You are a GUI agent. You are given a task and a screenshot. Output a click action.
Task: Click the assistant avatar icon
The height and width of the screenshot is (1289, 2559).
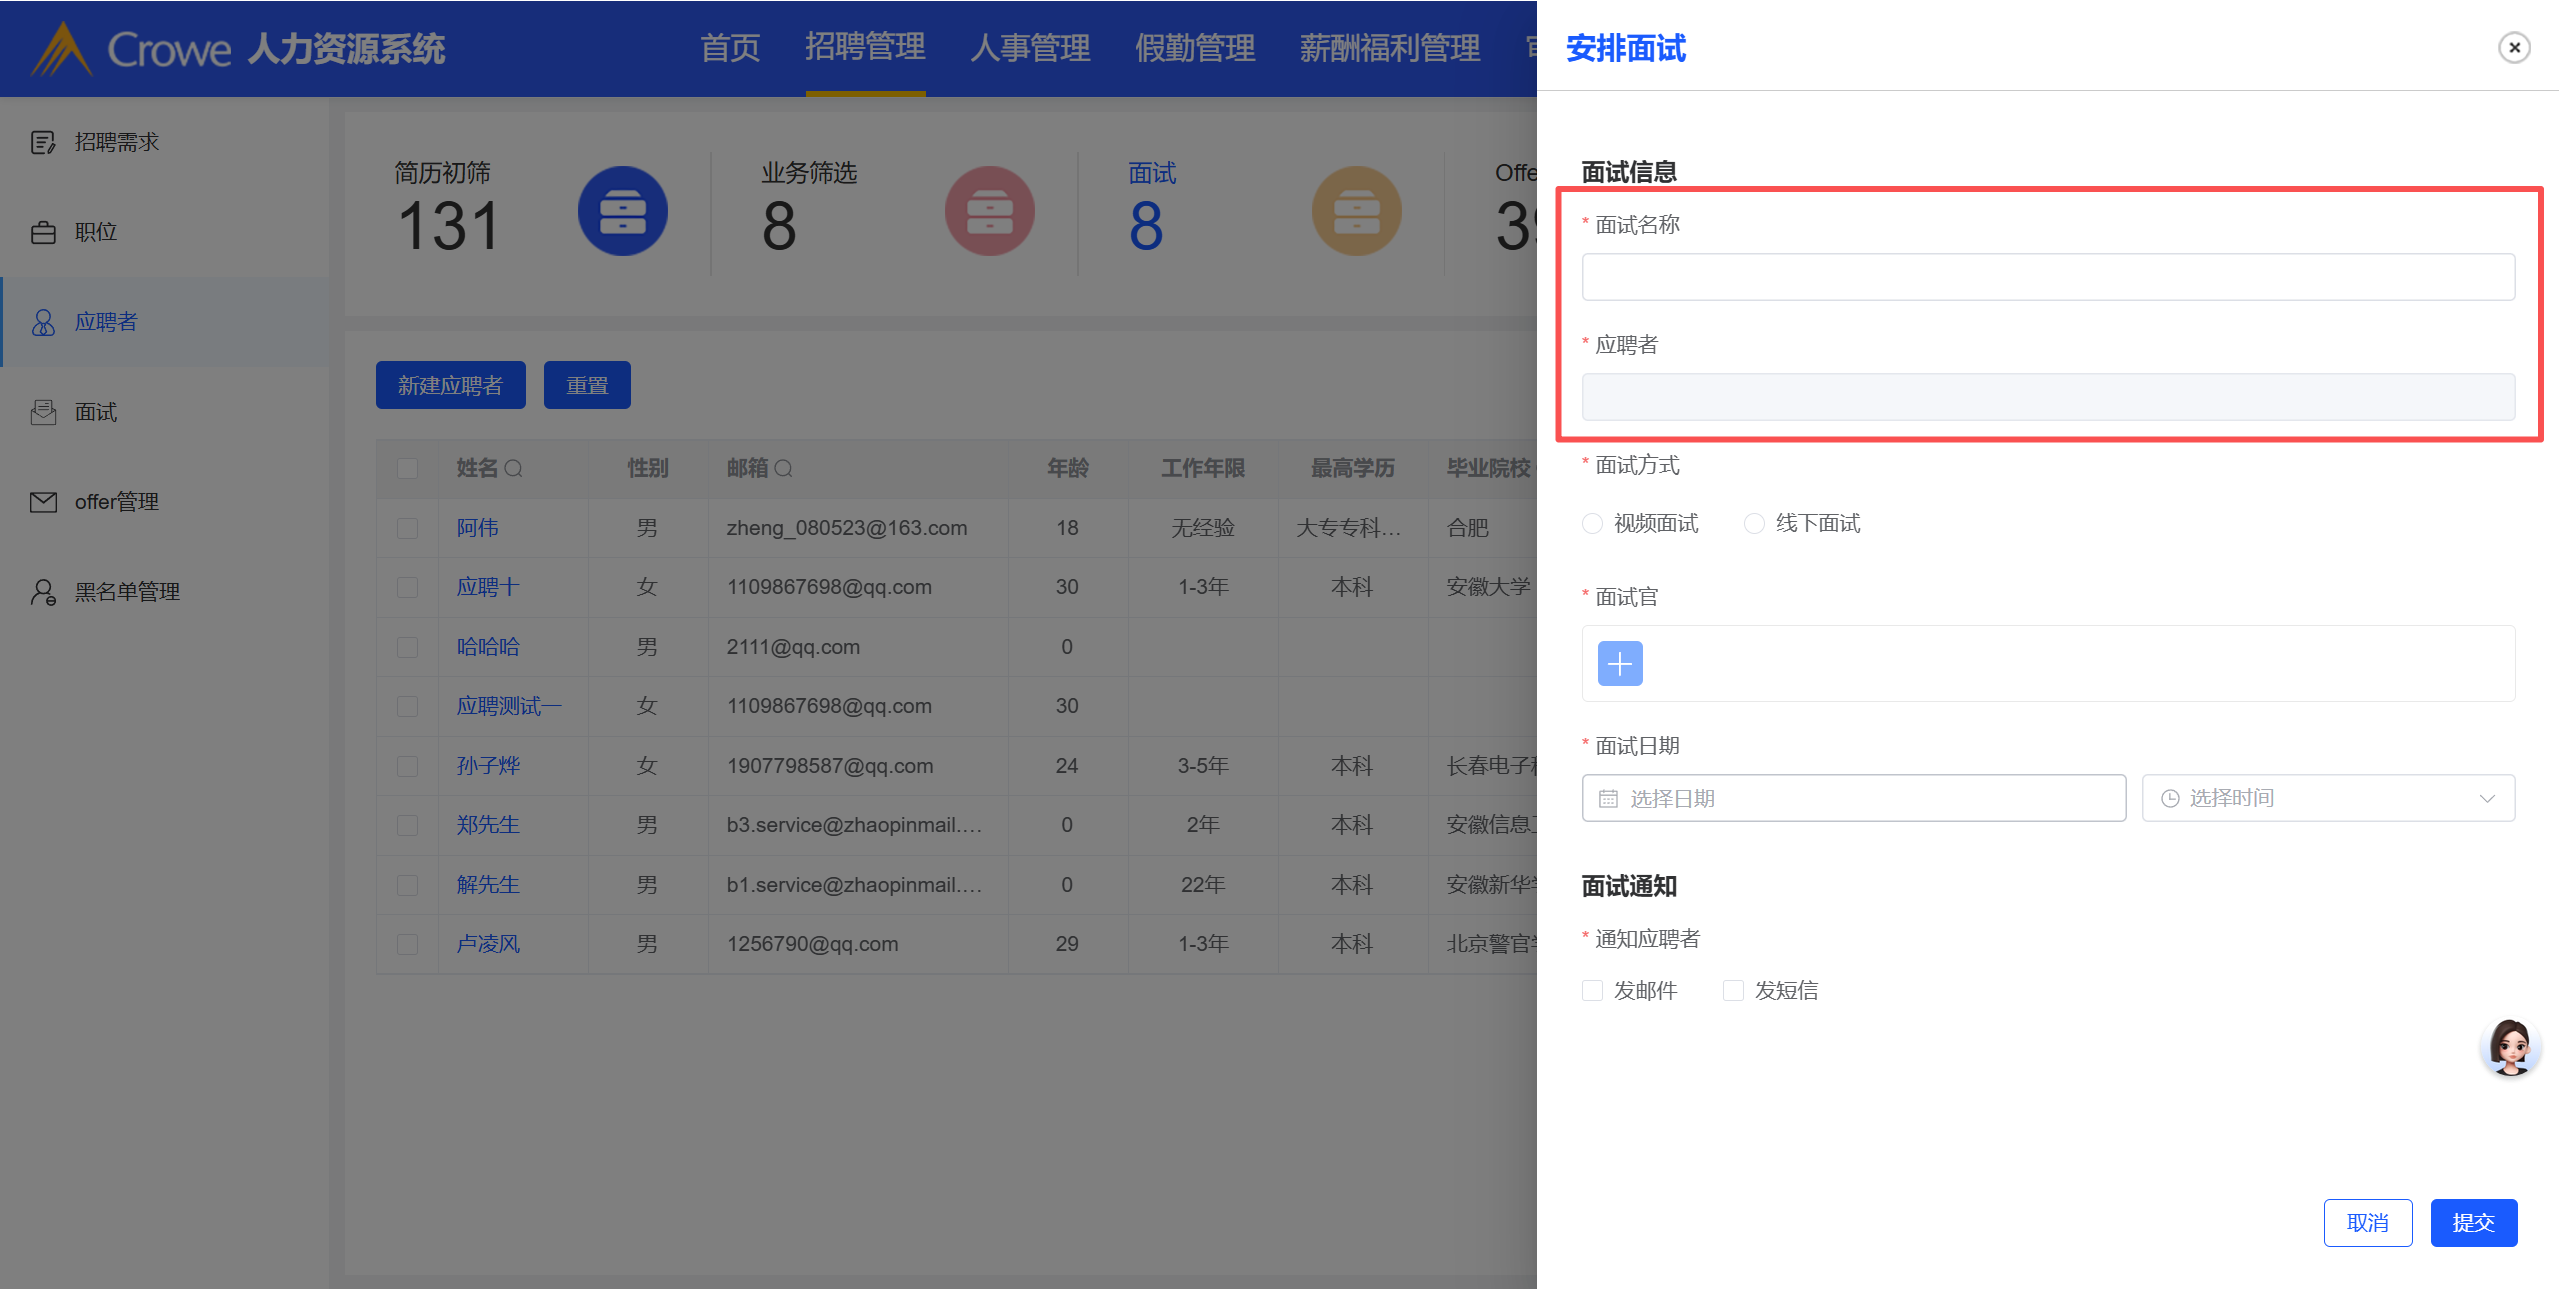[2509, 1047]
